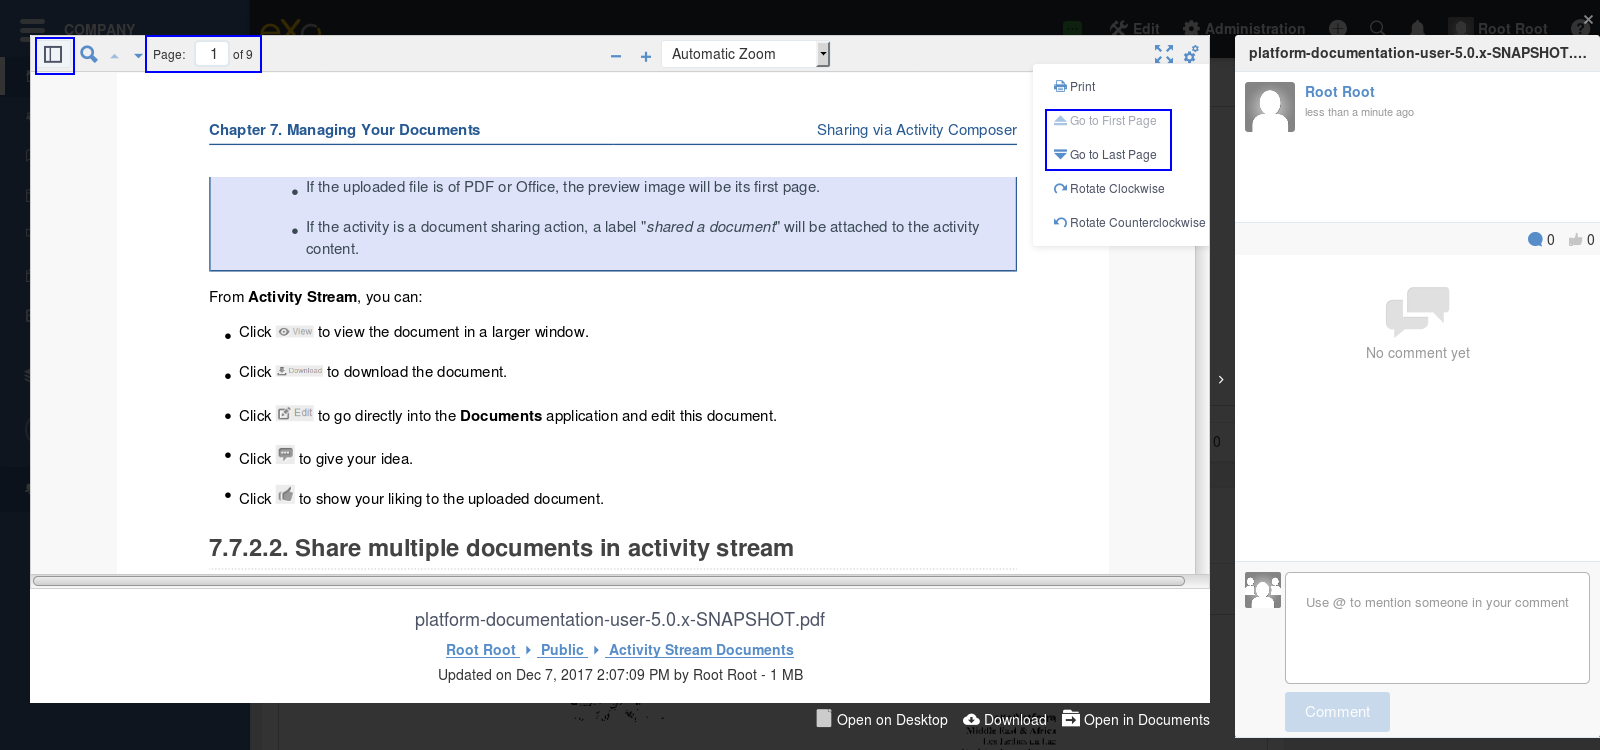
Task: Click the thumbs-up icon in the PDF text
Action: (x=286, y=495)
